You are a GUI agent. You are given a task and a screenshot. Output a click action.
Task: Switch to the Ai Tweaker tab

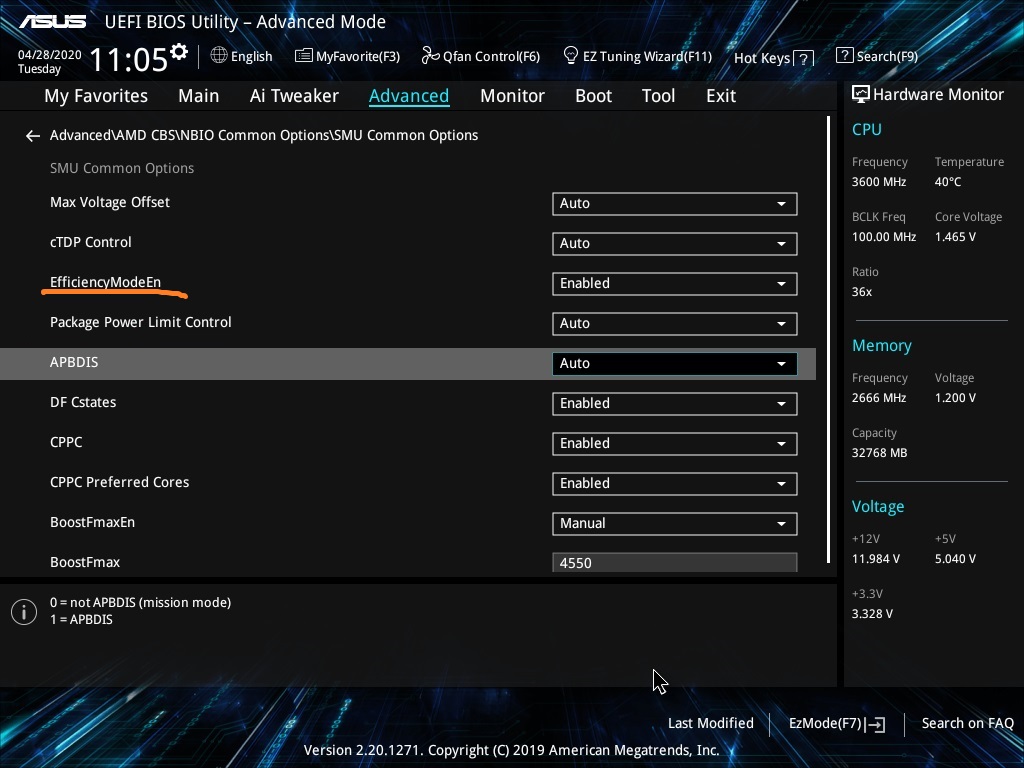tap(294, 96)
